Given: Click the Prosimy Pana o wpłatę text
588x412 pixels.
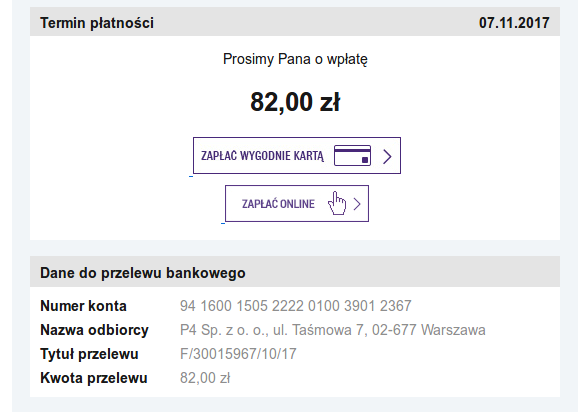Looking at the screenshot, I should pos(295,59).
